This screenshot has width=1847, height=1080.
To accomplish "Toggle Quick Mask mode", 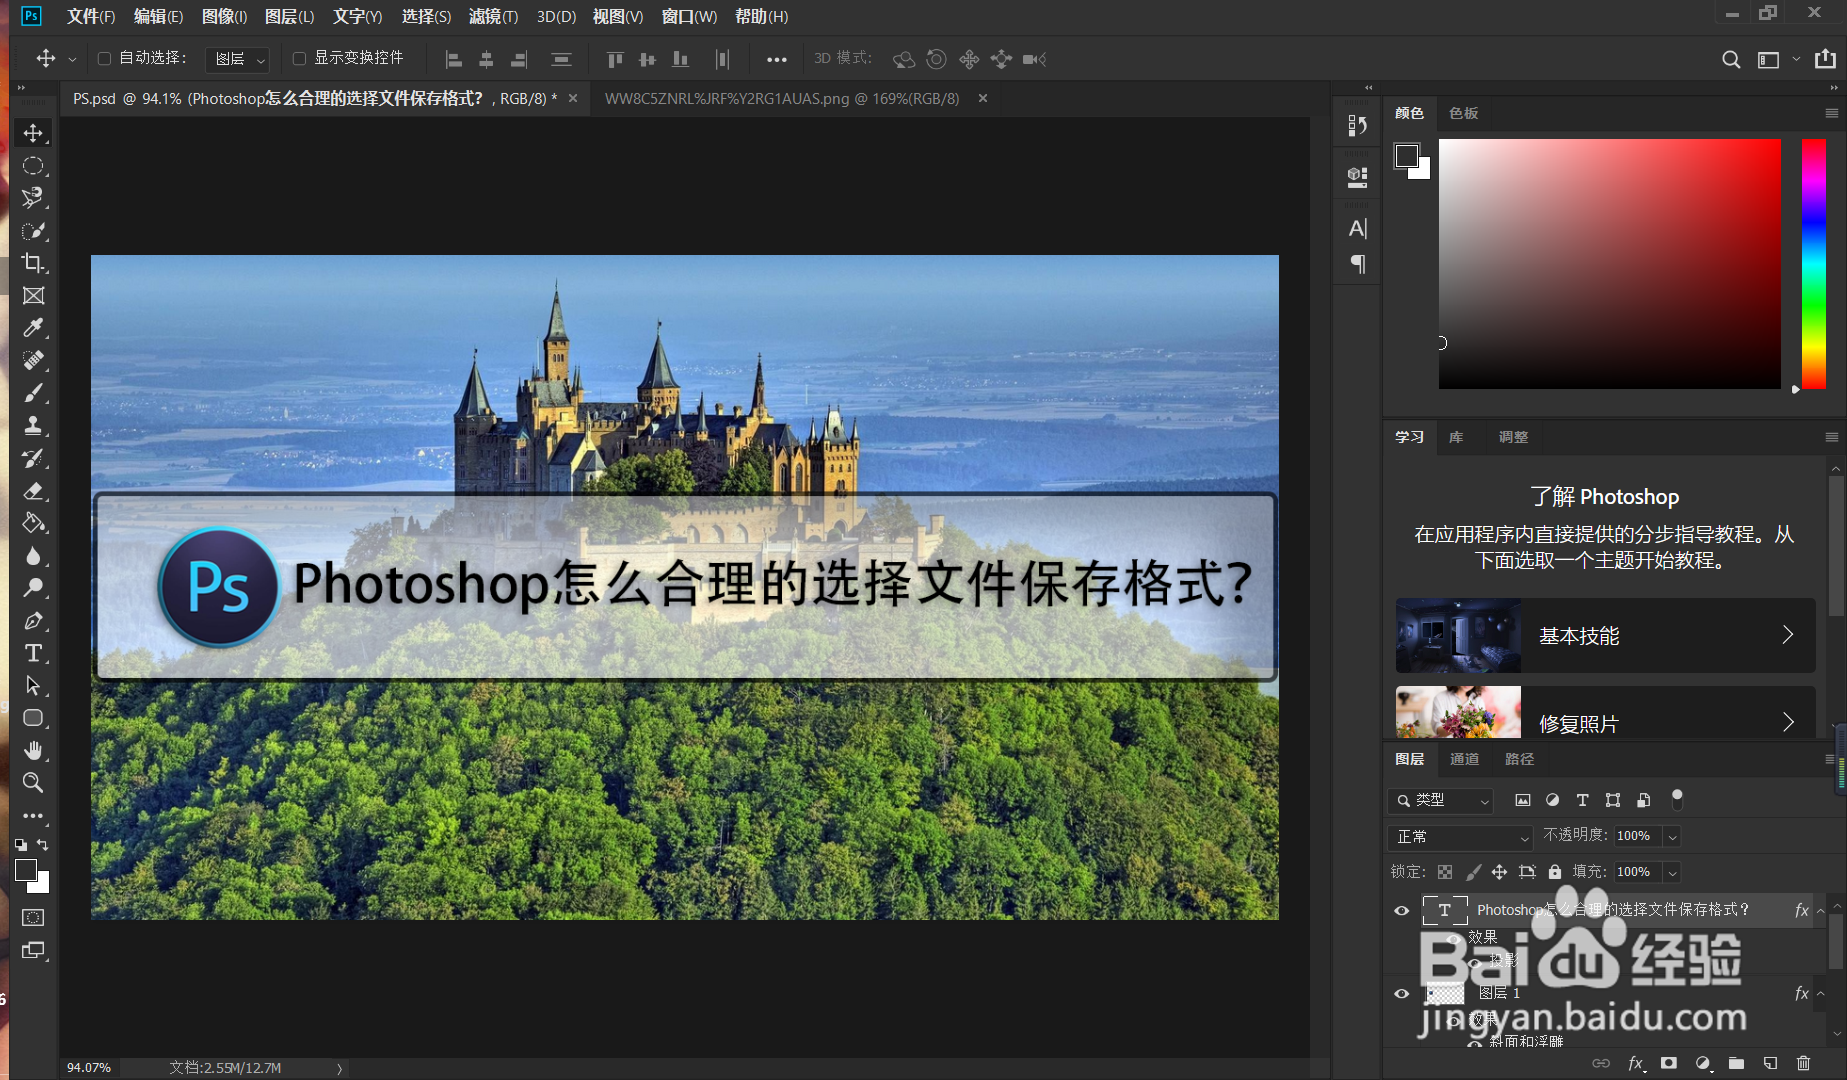I will 33,917.
